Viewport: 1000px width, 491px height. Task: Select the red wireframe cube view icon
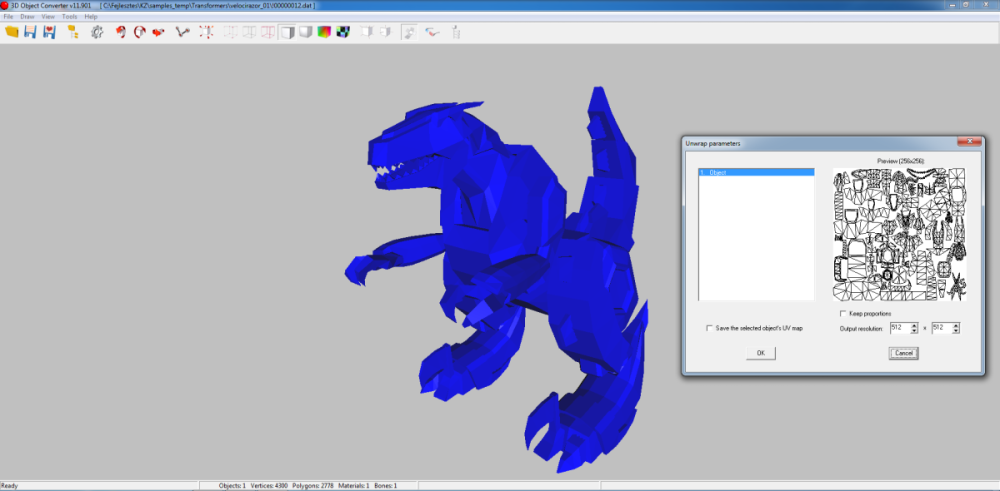click(268, 32)
